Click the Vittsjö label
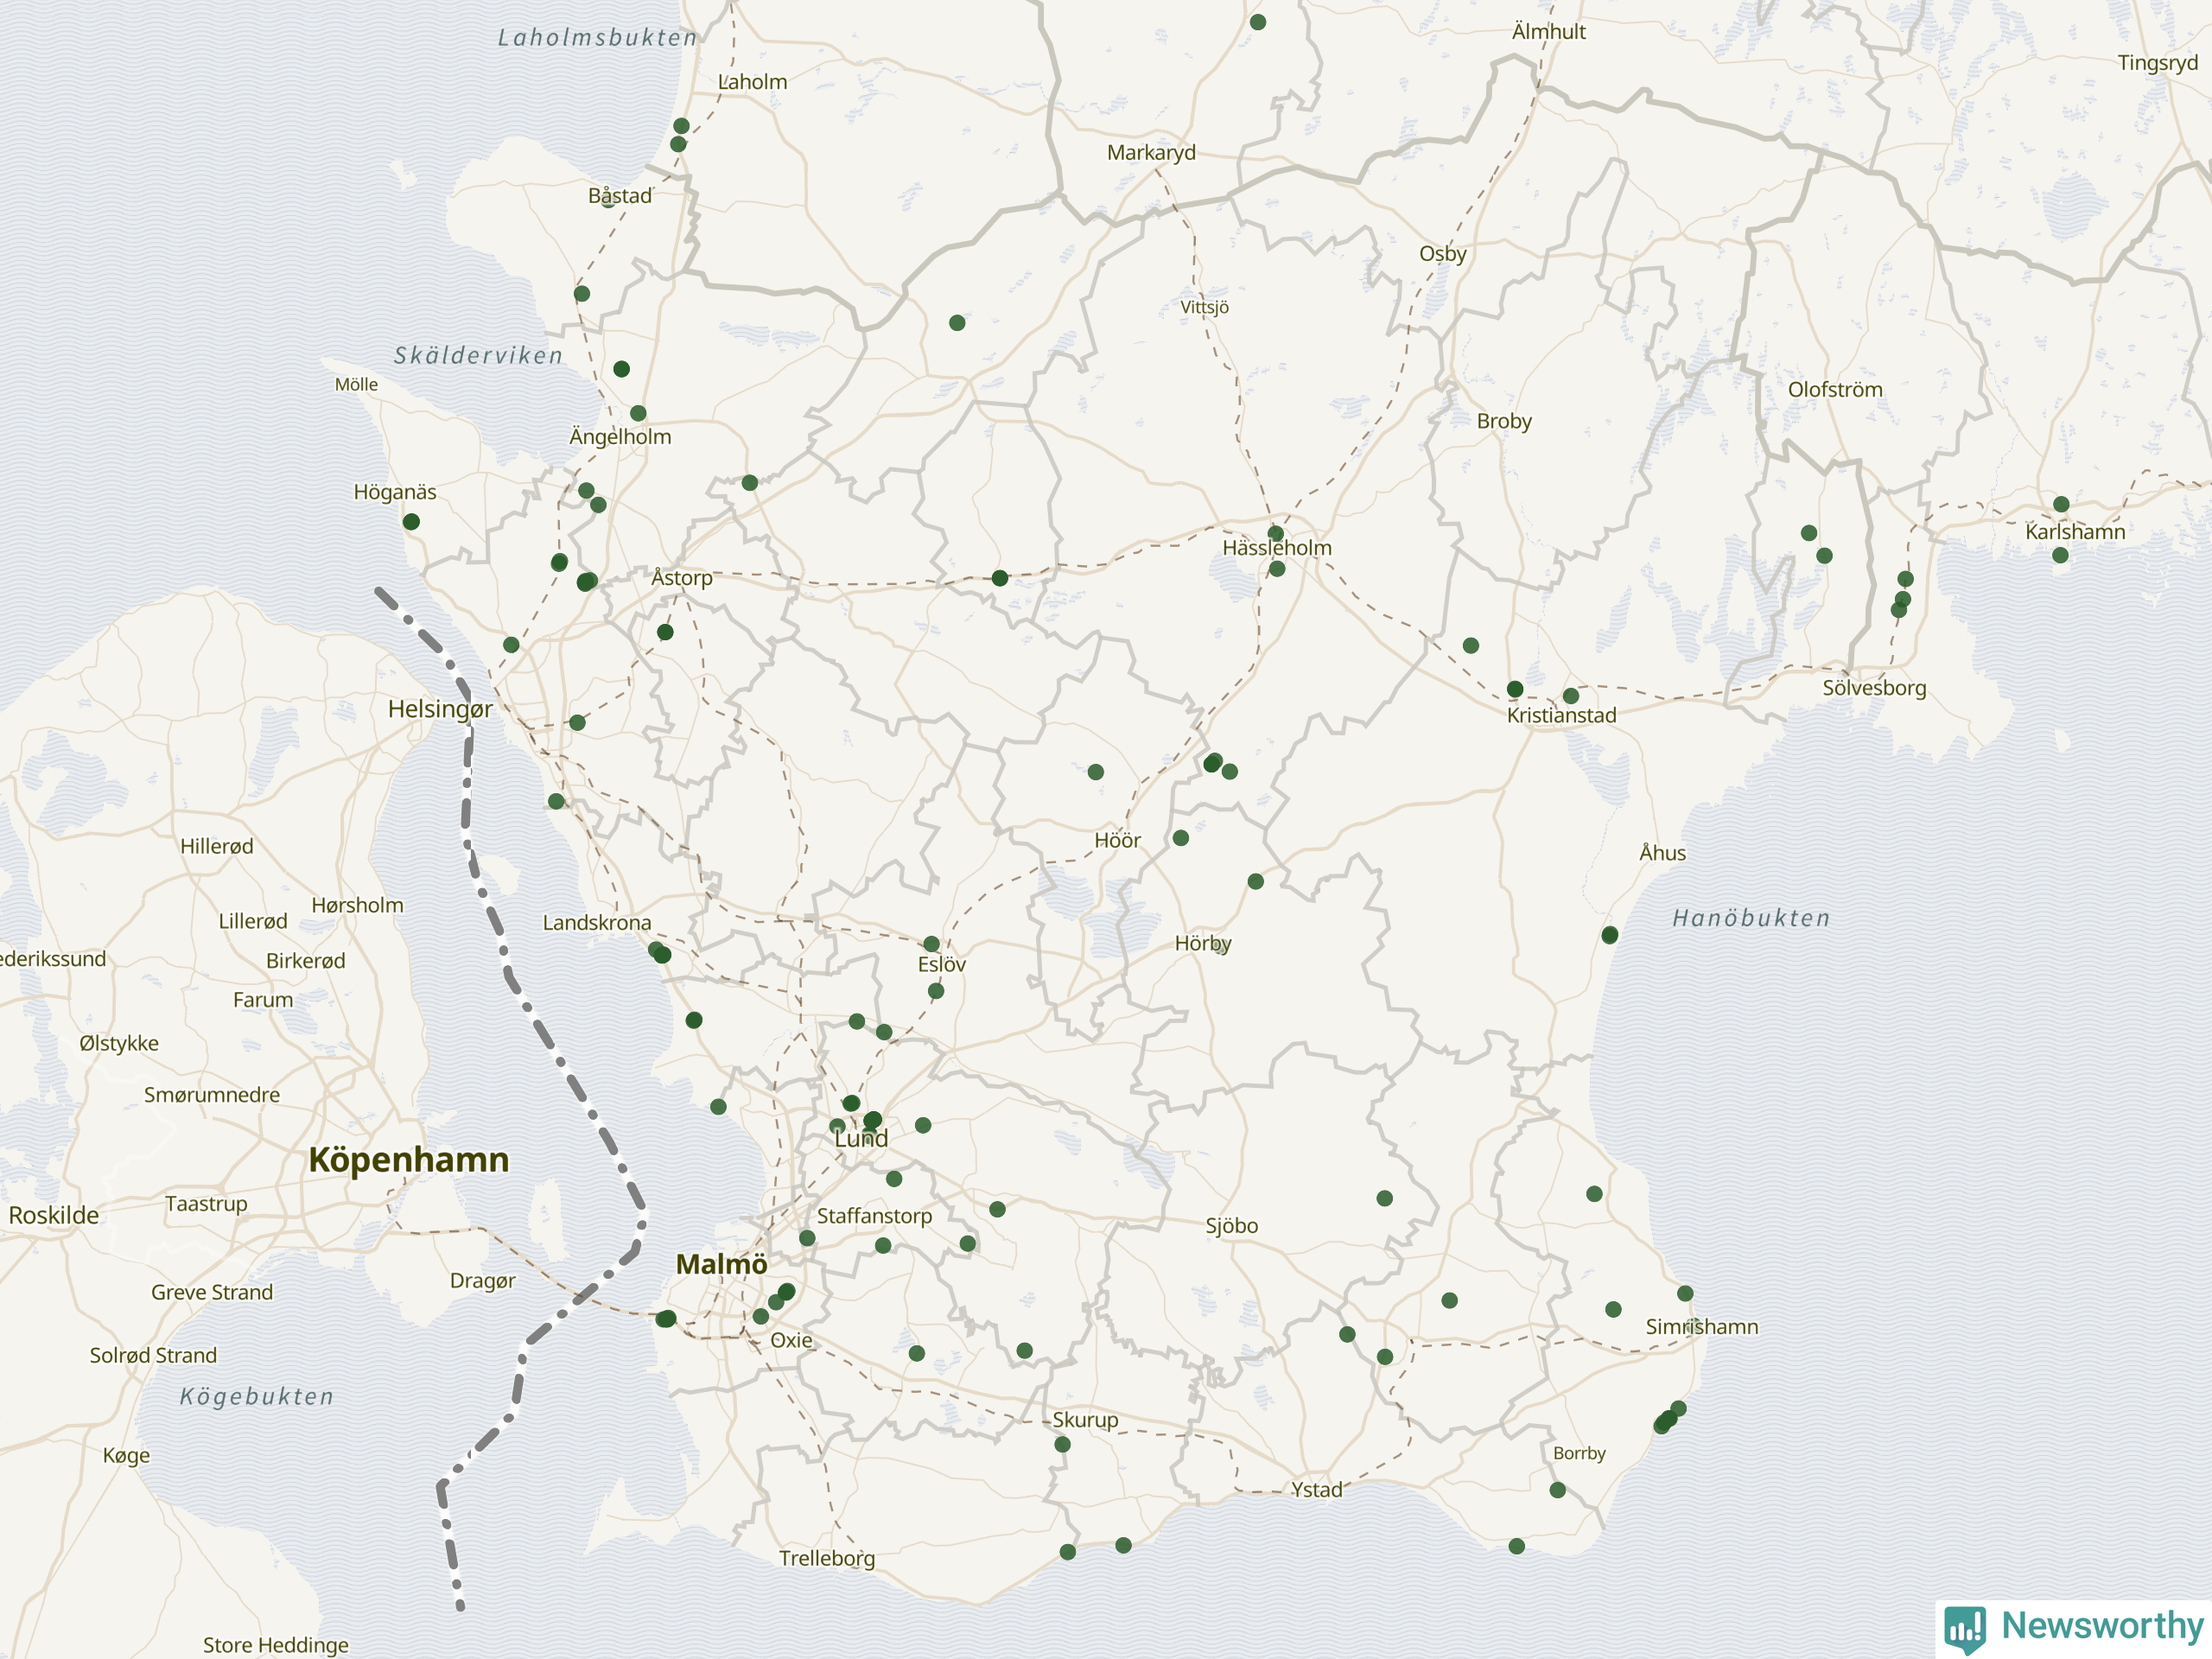Viewport: 2212px width, 1659px height. tap(1205, 308)
